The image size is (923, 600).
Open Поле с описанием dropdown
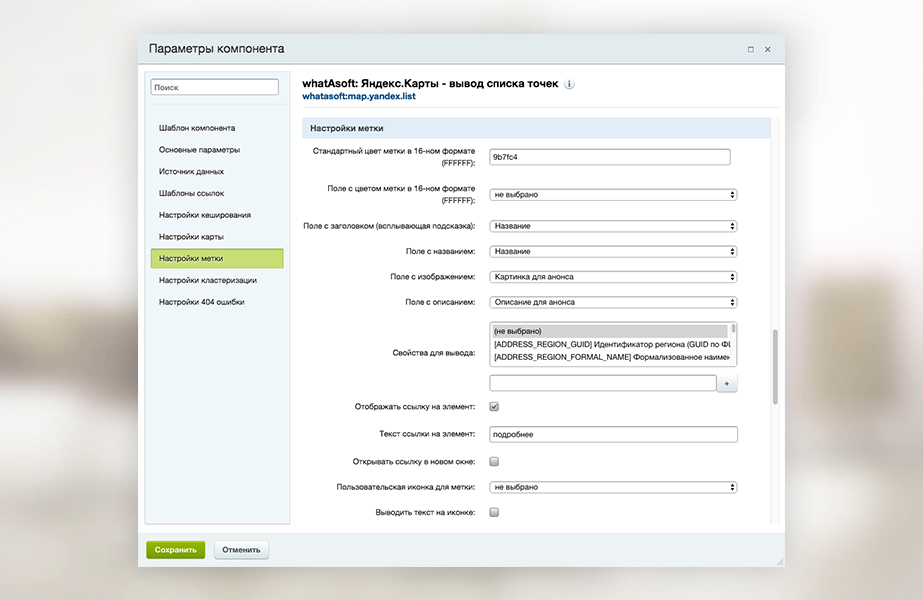coord(613,302)
